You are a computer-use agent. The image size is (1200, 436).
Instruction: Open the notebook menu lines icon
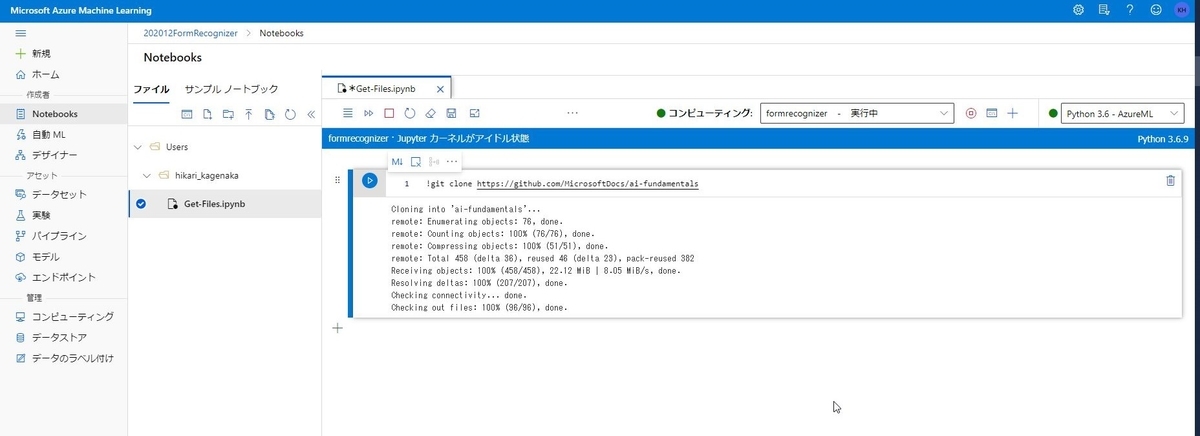[348, 113]
